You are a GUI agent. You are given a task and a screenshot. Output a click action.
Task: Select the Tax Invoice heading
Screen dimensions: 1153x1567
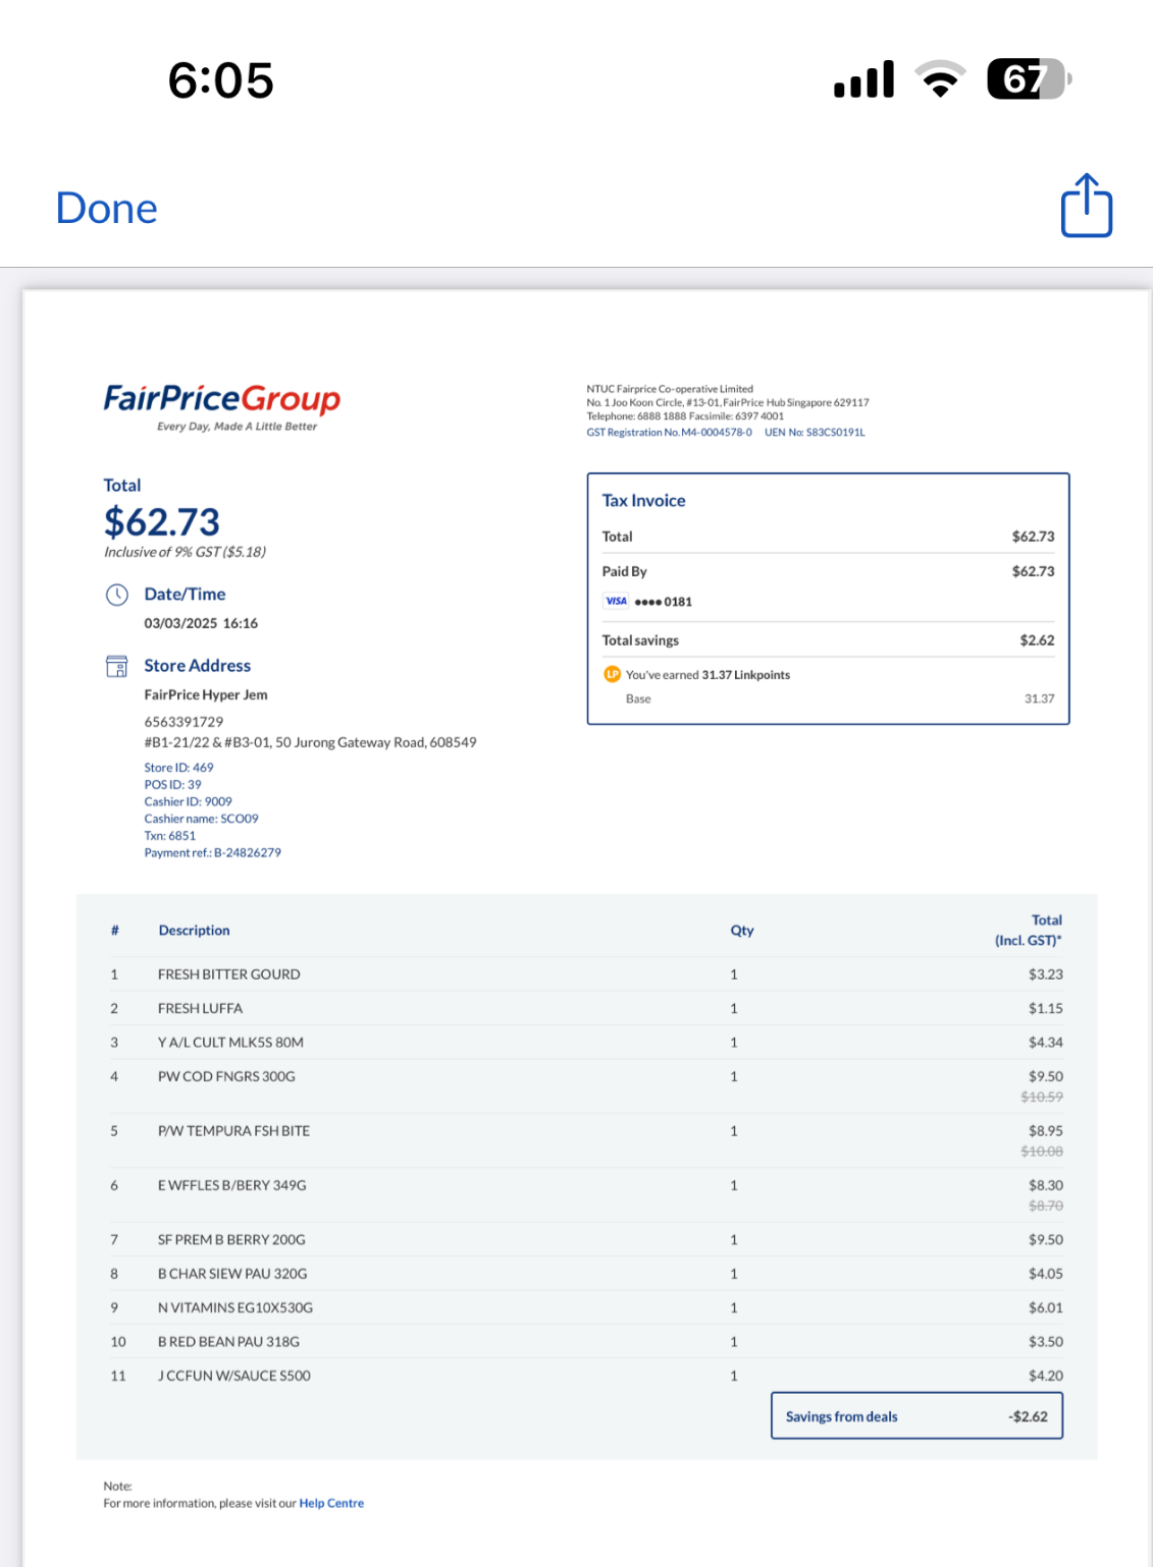(644, 501)
